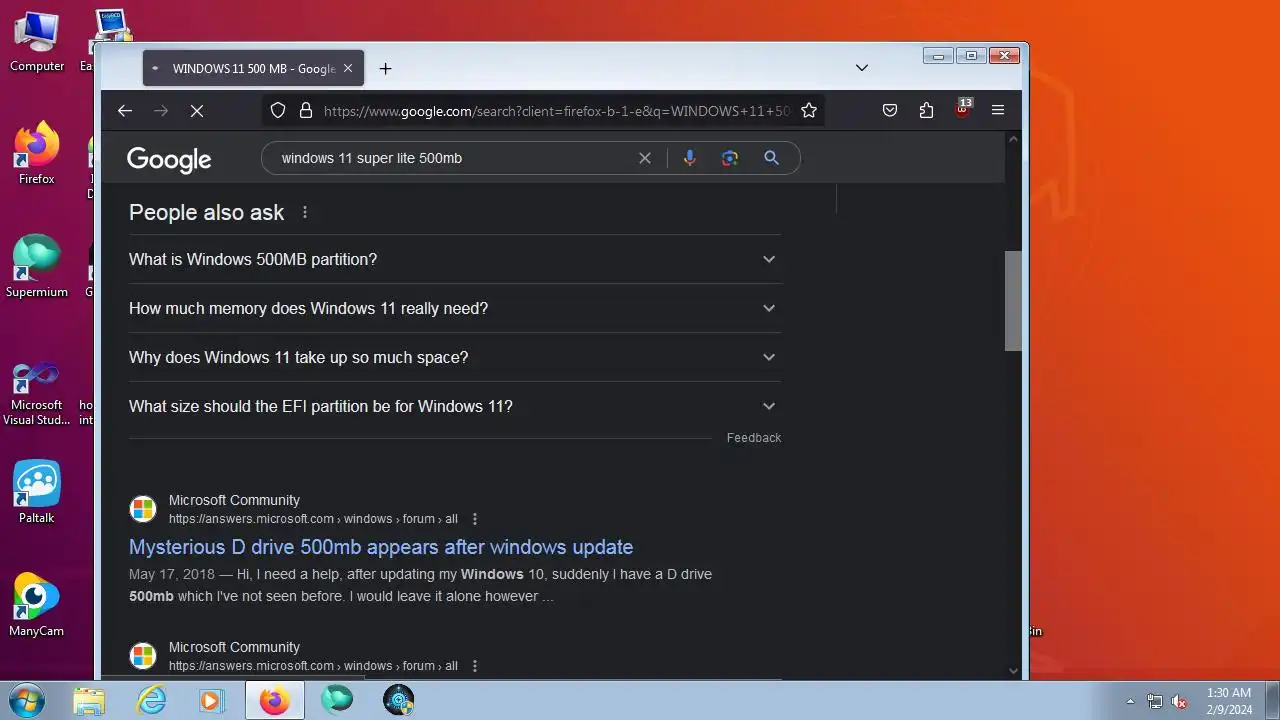Open the muted volume tray icon
The width and height of the screenshot is (1280, 720).
click(1179, 701)
